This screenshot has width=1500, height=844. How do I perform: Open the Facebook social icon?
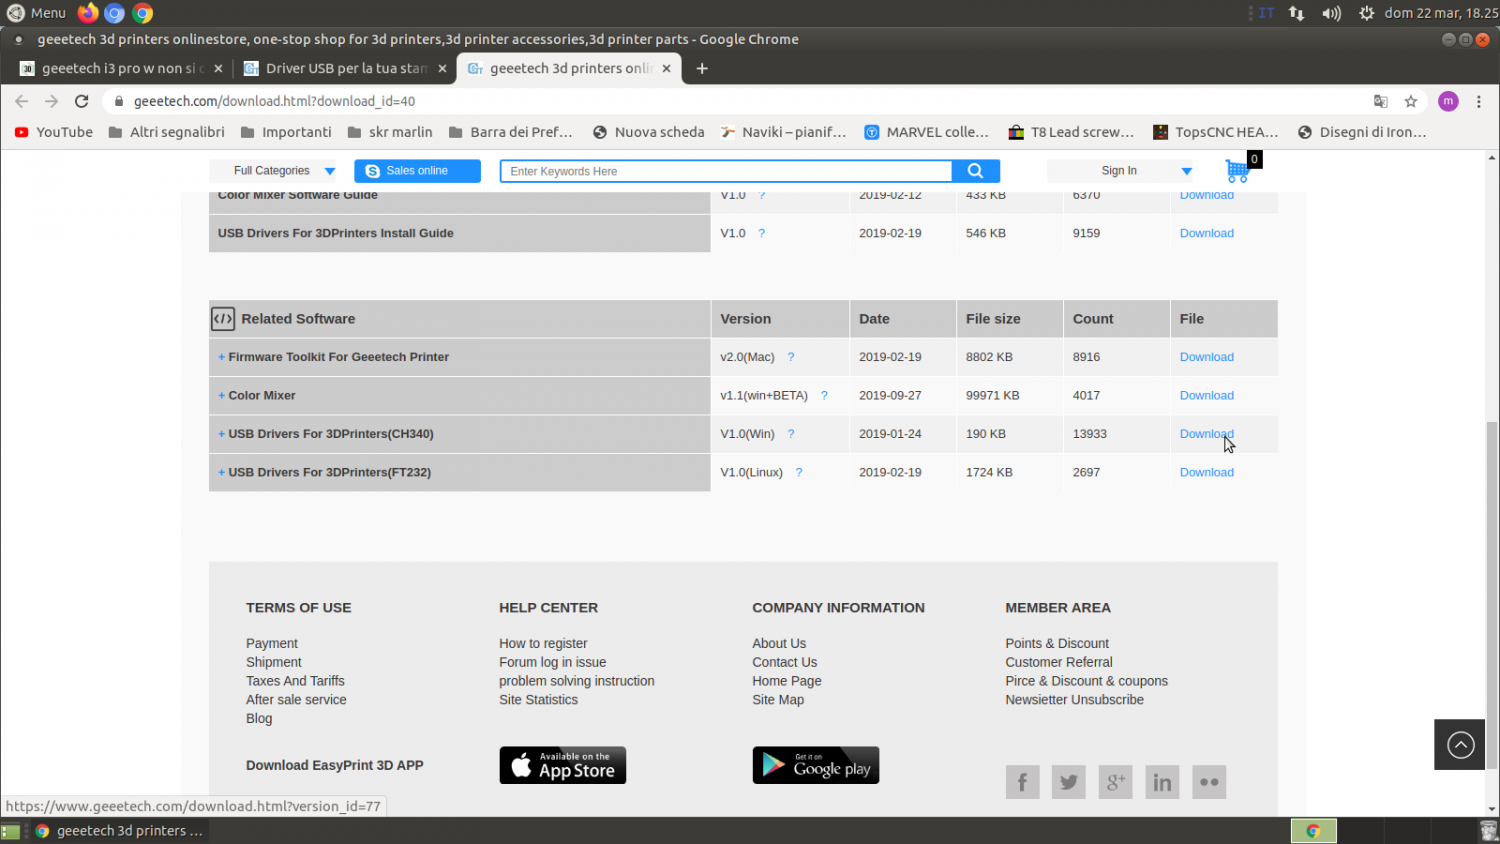[x=1022, y=782]
